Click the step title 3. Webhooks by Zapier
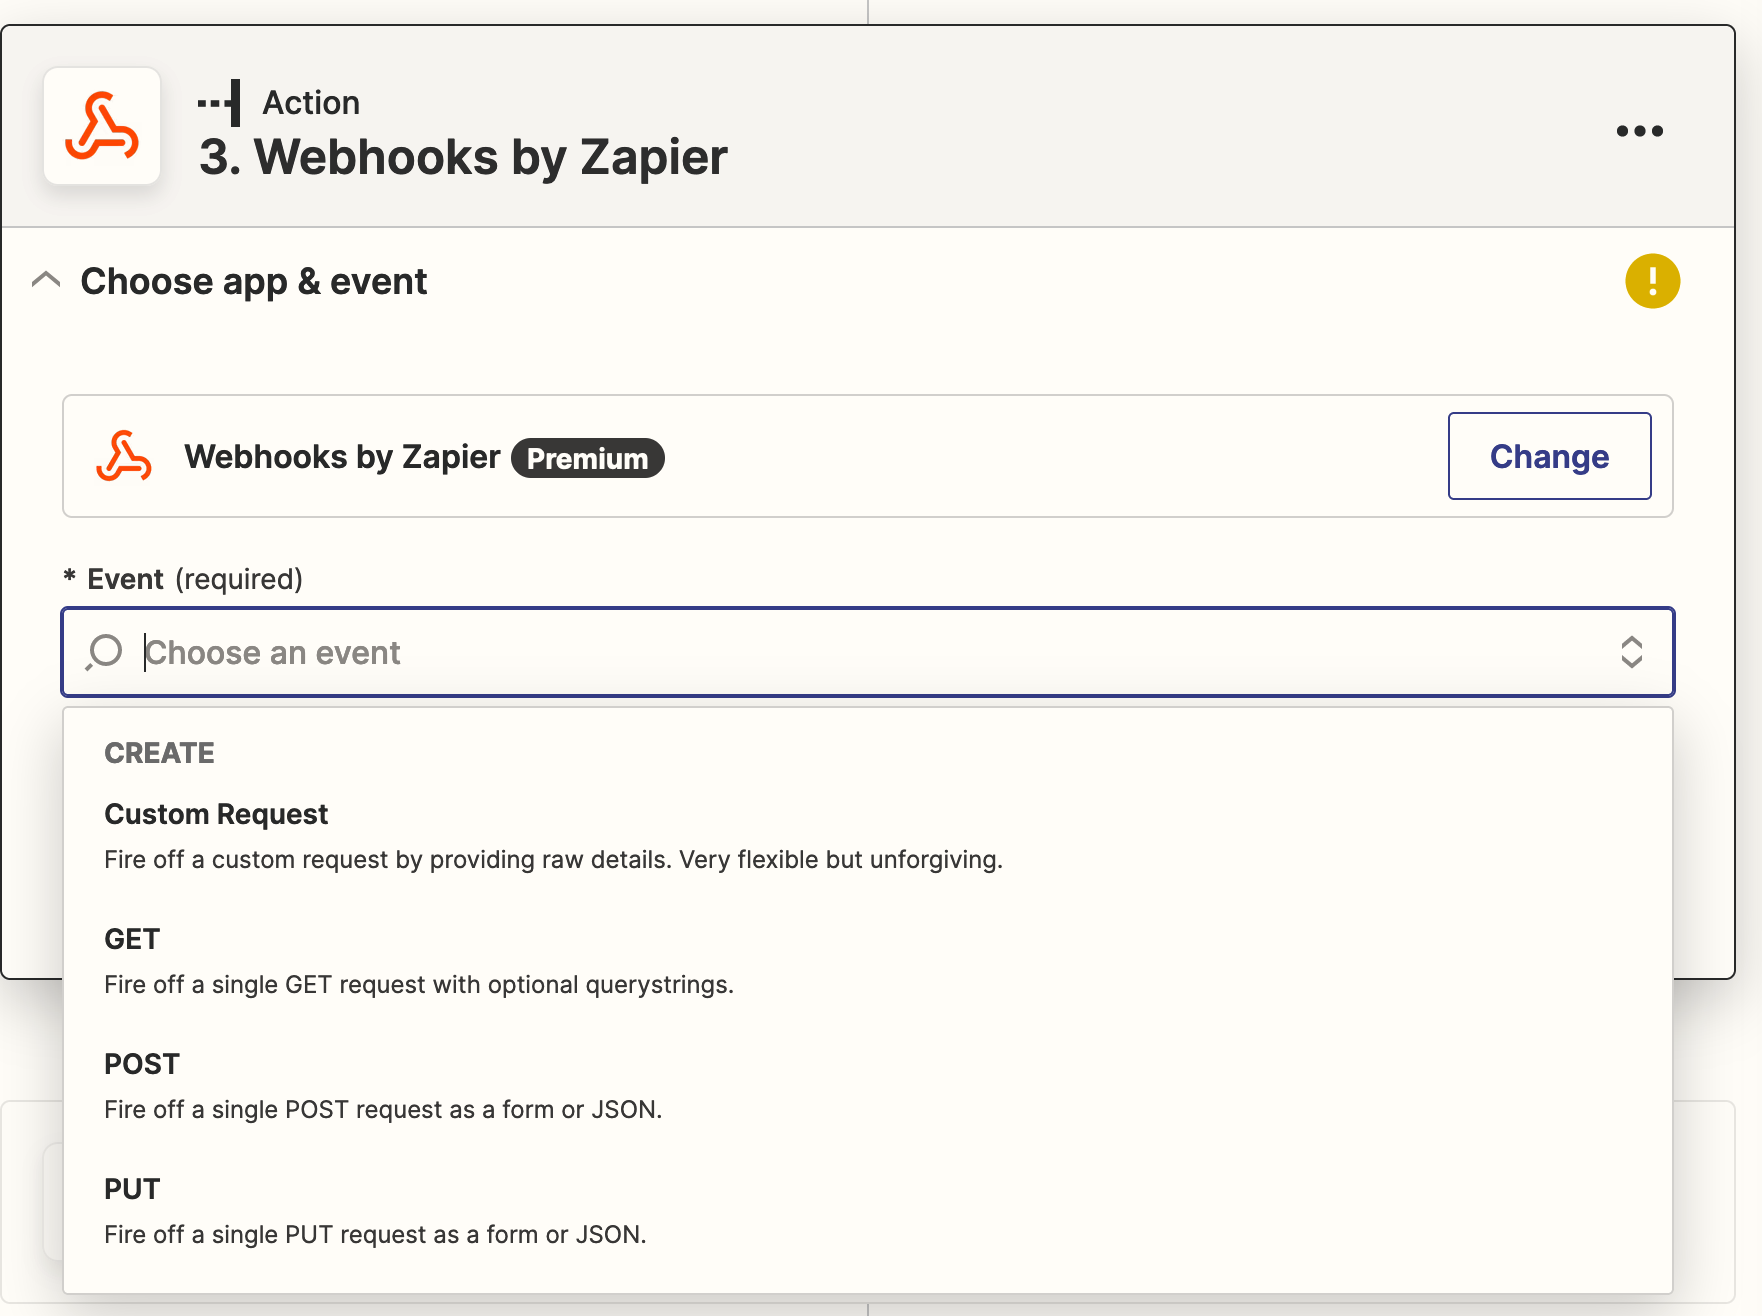Image resolution: width=1762 pixels, height=1316 pixels. click(463, 157)
